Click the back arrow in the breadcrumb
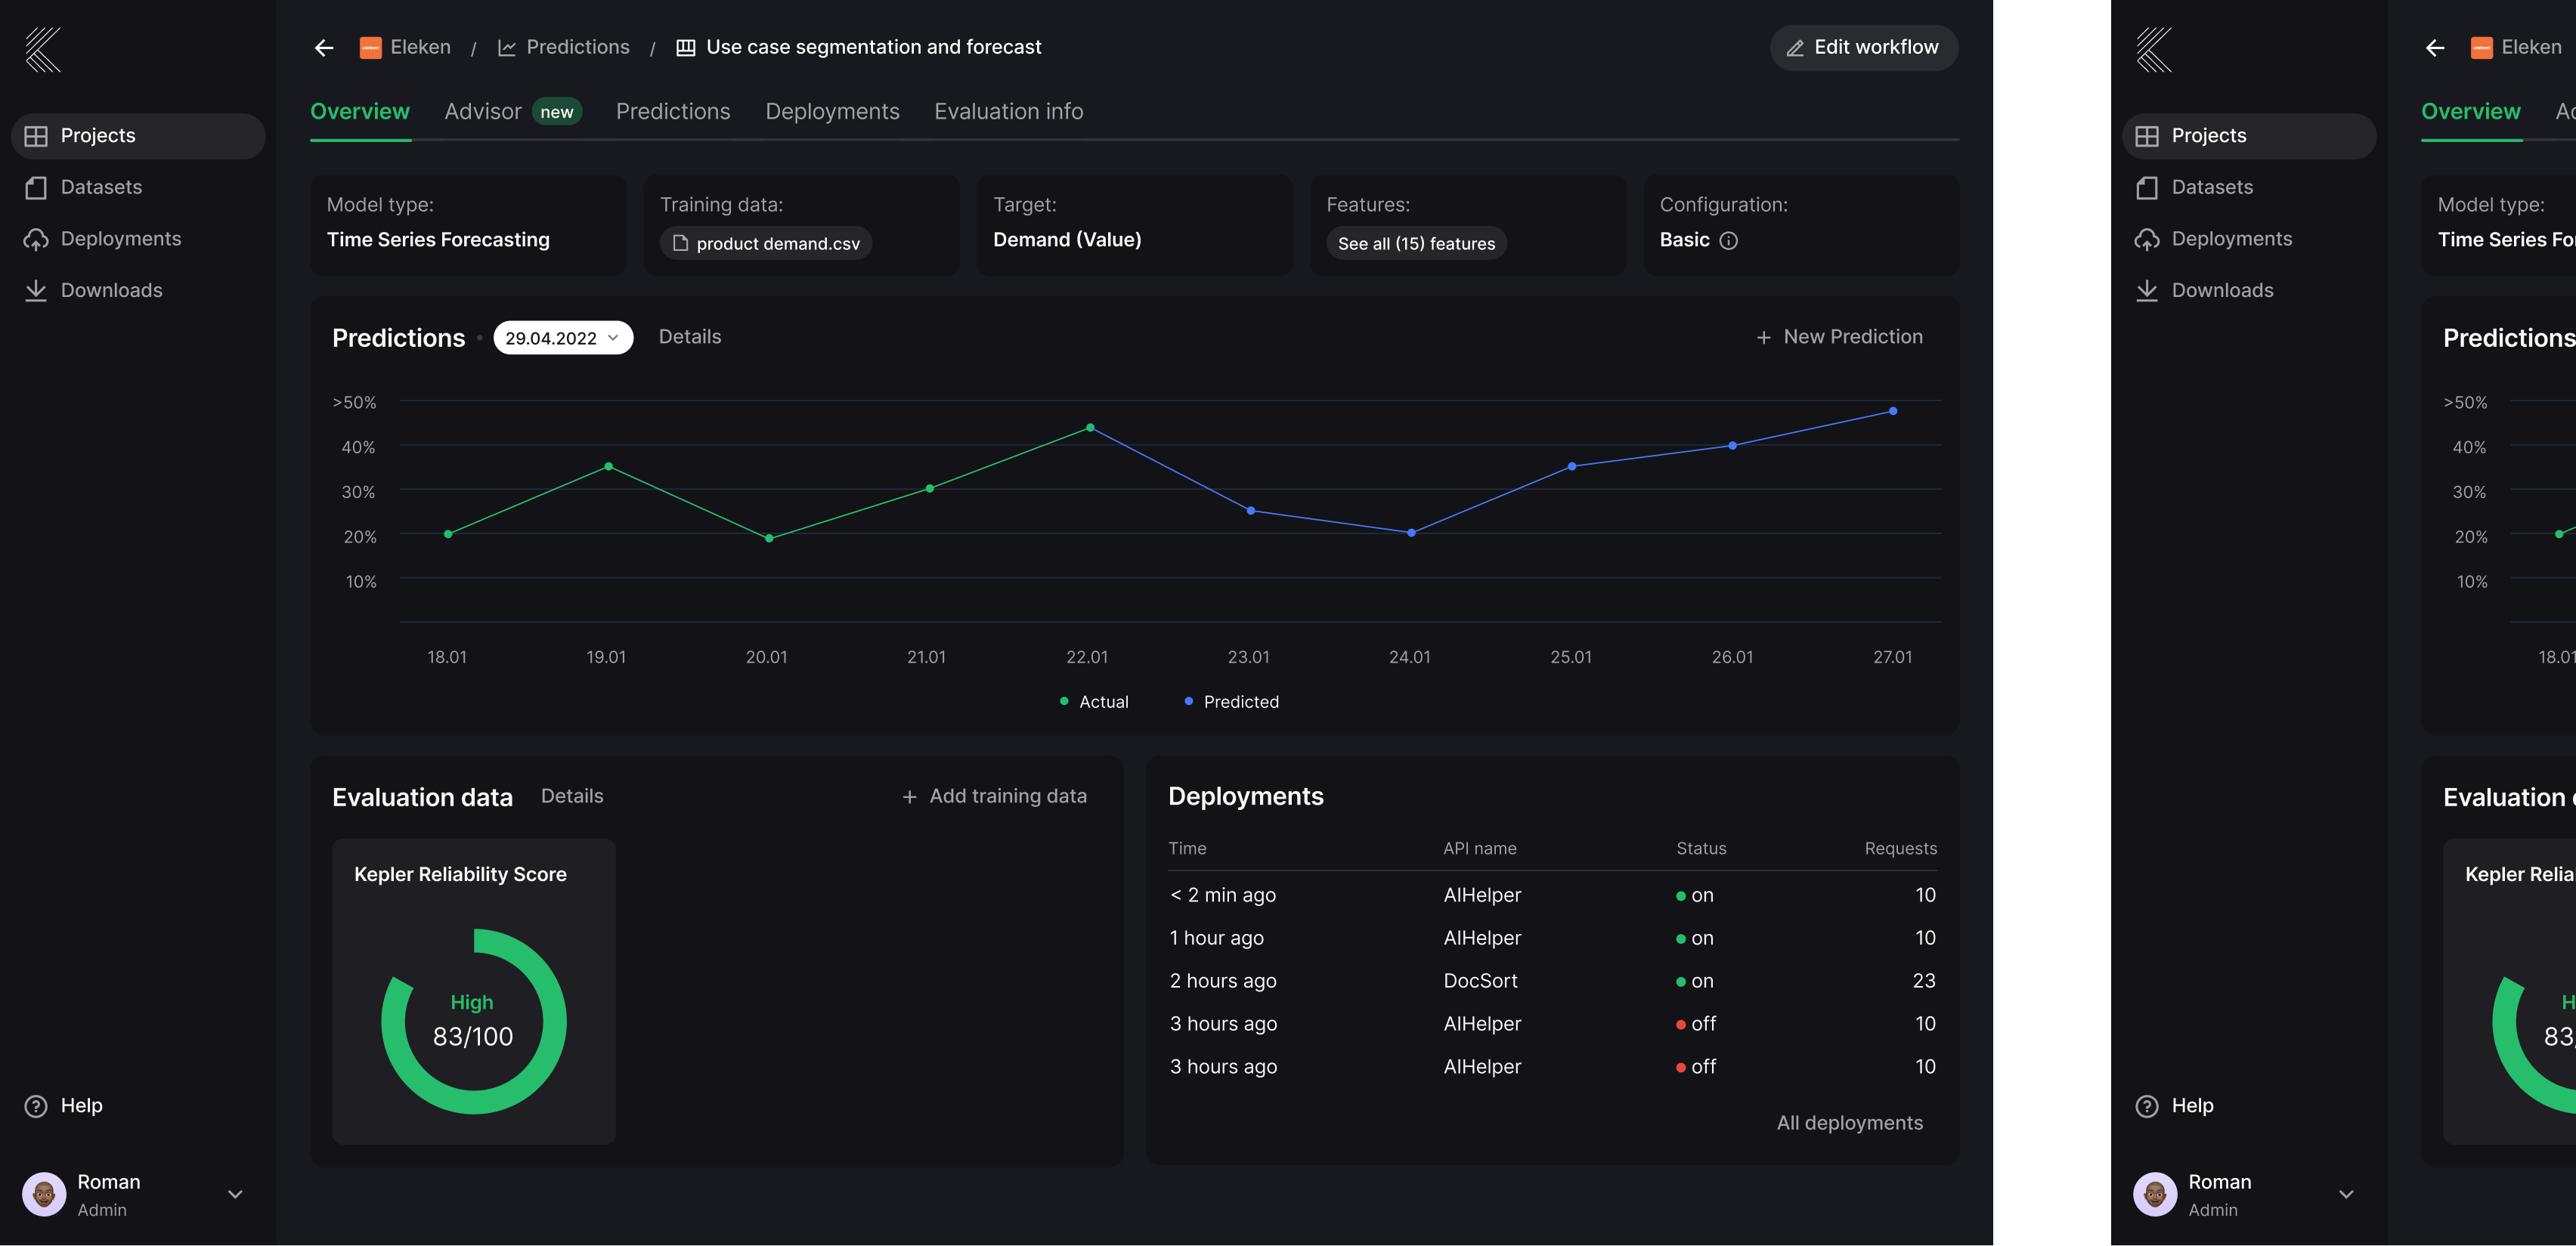The height and width of the screenshot is (1246, 2576). click(x=323, y=48)
